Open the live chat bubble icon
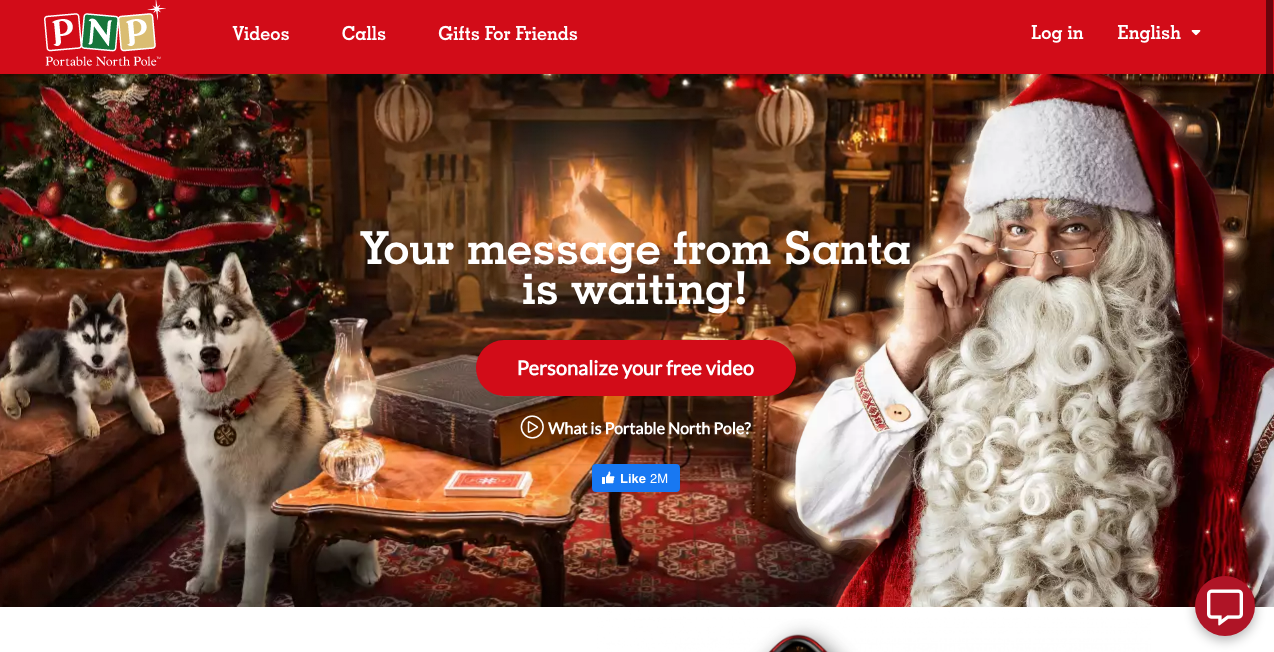The height and width of the screenshot is (652, 1274). (x=1225, y=606)
